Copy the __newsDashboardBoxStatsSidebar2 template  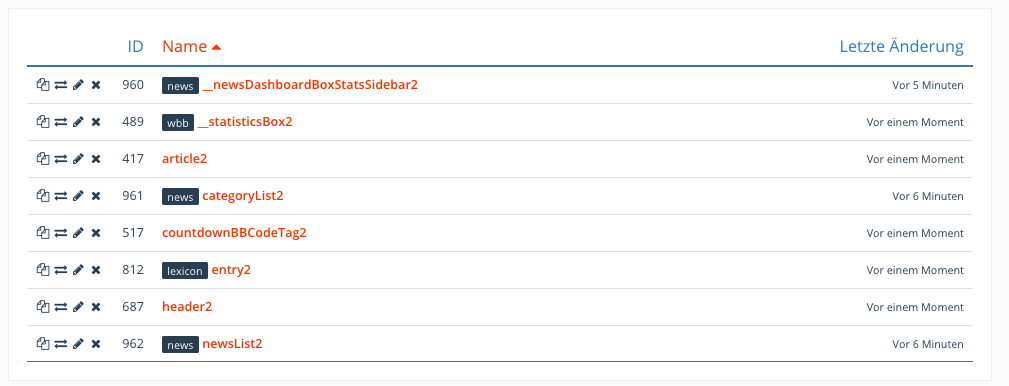(43, 85)
